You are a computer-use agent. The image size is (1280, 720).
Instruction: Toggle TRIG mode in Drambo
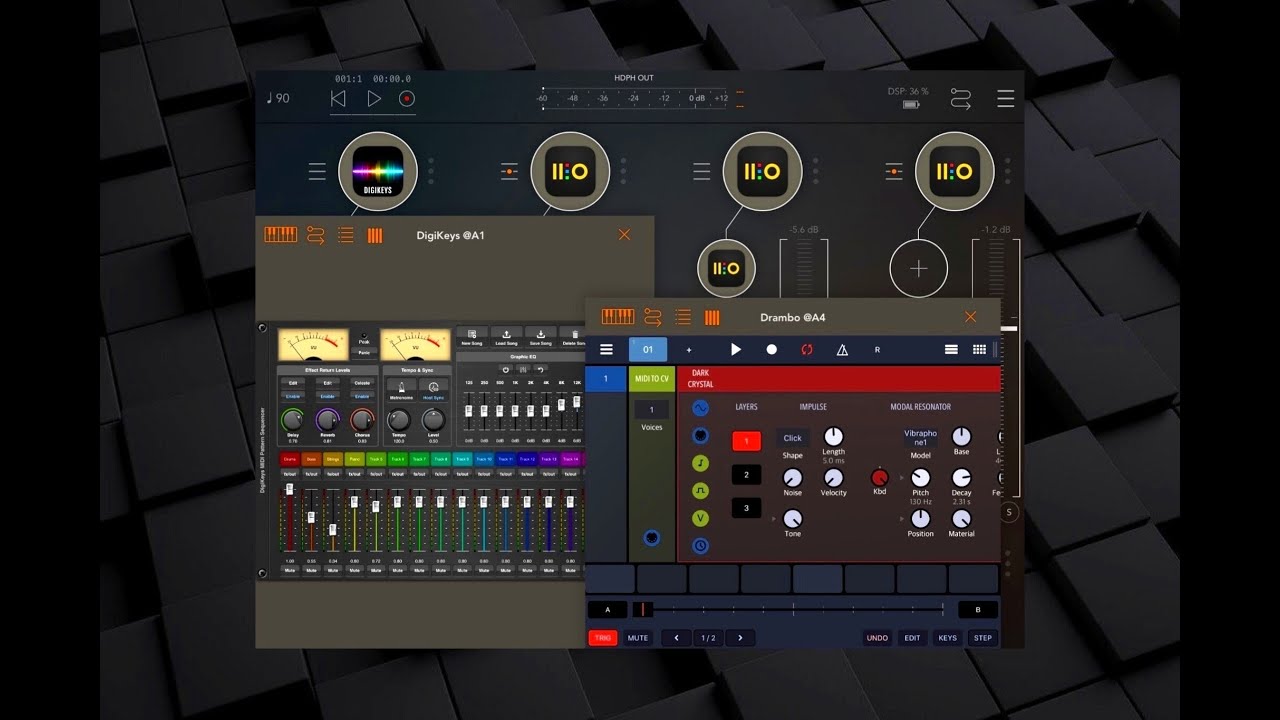tap(603, 638)
